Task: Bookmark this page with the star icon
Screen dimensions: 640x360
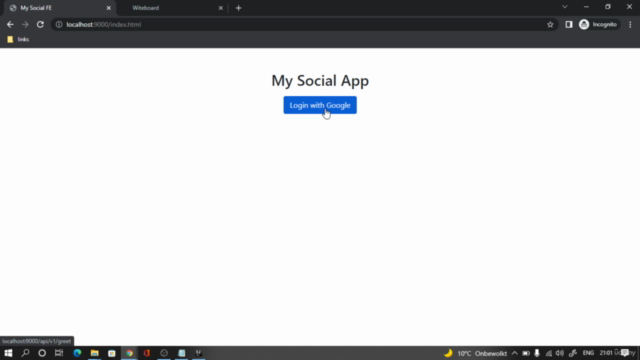Action: [x=550, y=24]
